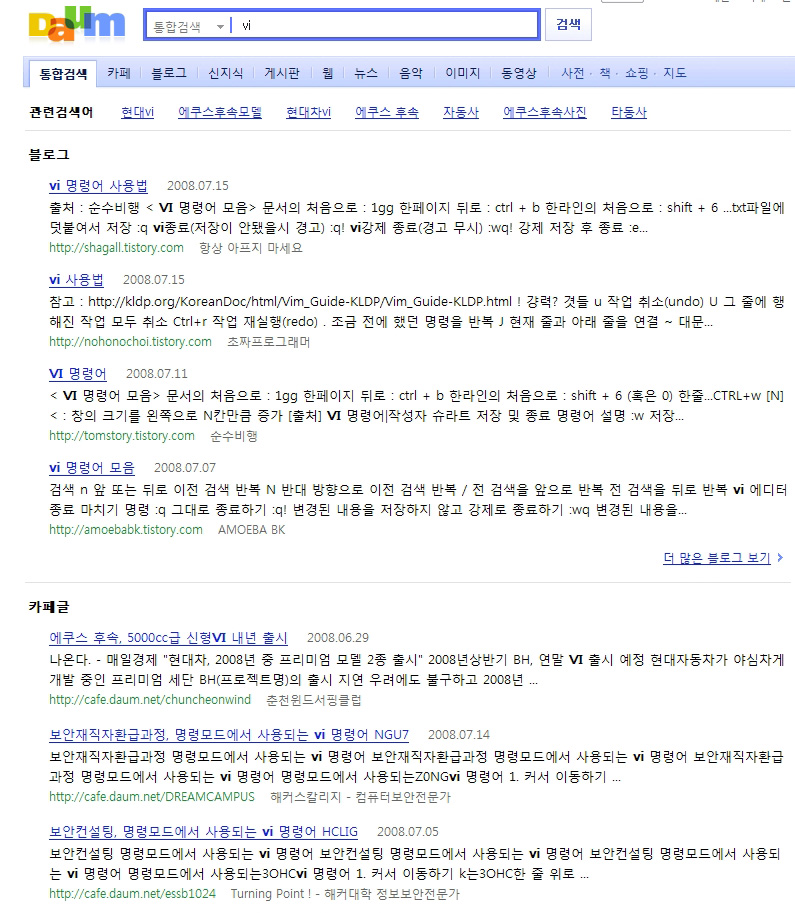Visit the shagall.tistory.com URL
795x913 pixels.
coord(116,247)
